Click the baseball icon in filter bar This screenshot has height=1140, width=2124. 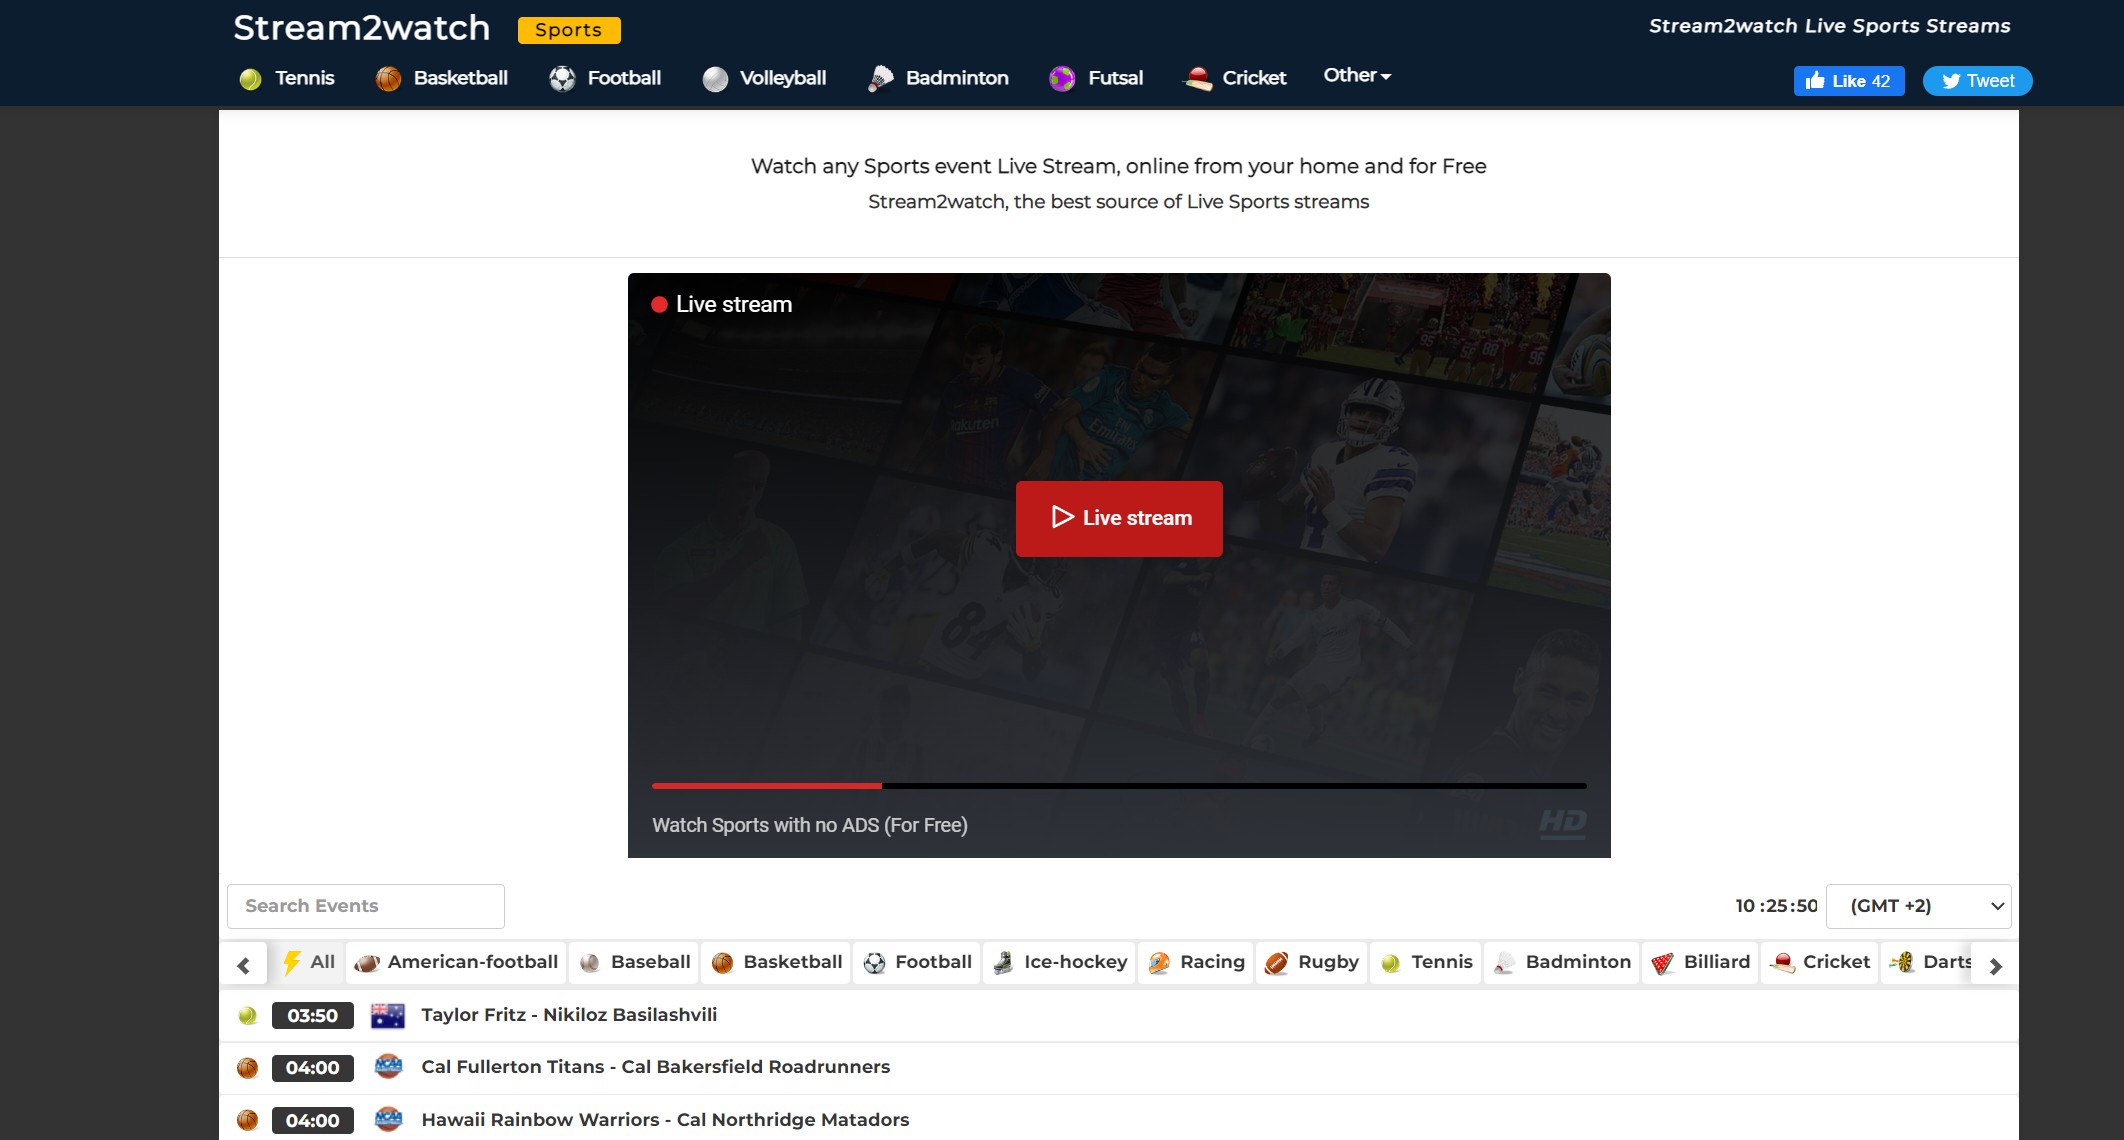coord(590,963)
